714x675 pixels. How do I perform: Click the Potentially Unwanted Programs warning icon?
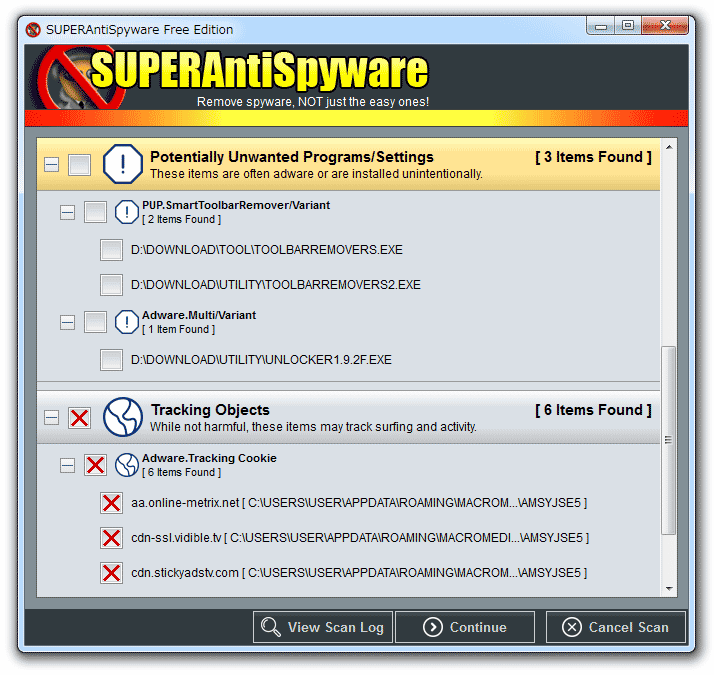point(122,164)
